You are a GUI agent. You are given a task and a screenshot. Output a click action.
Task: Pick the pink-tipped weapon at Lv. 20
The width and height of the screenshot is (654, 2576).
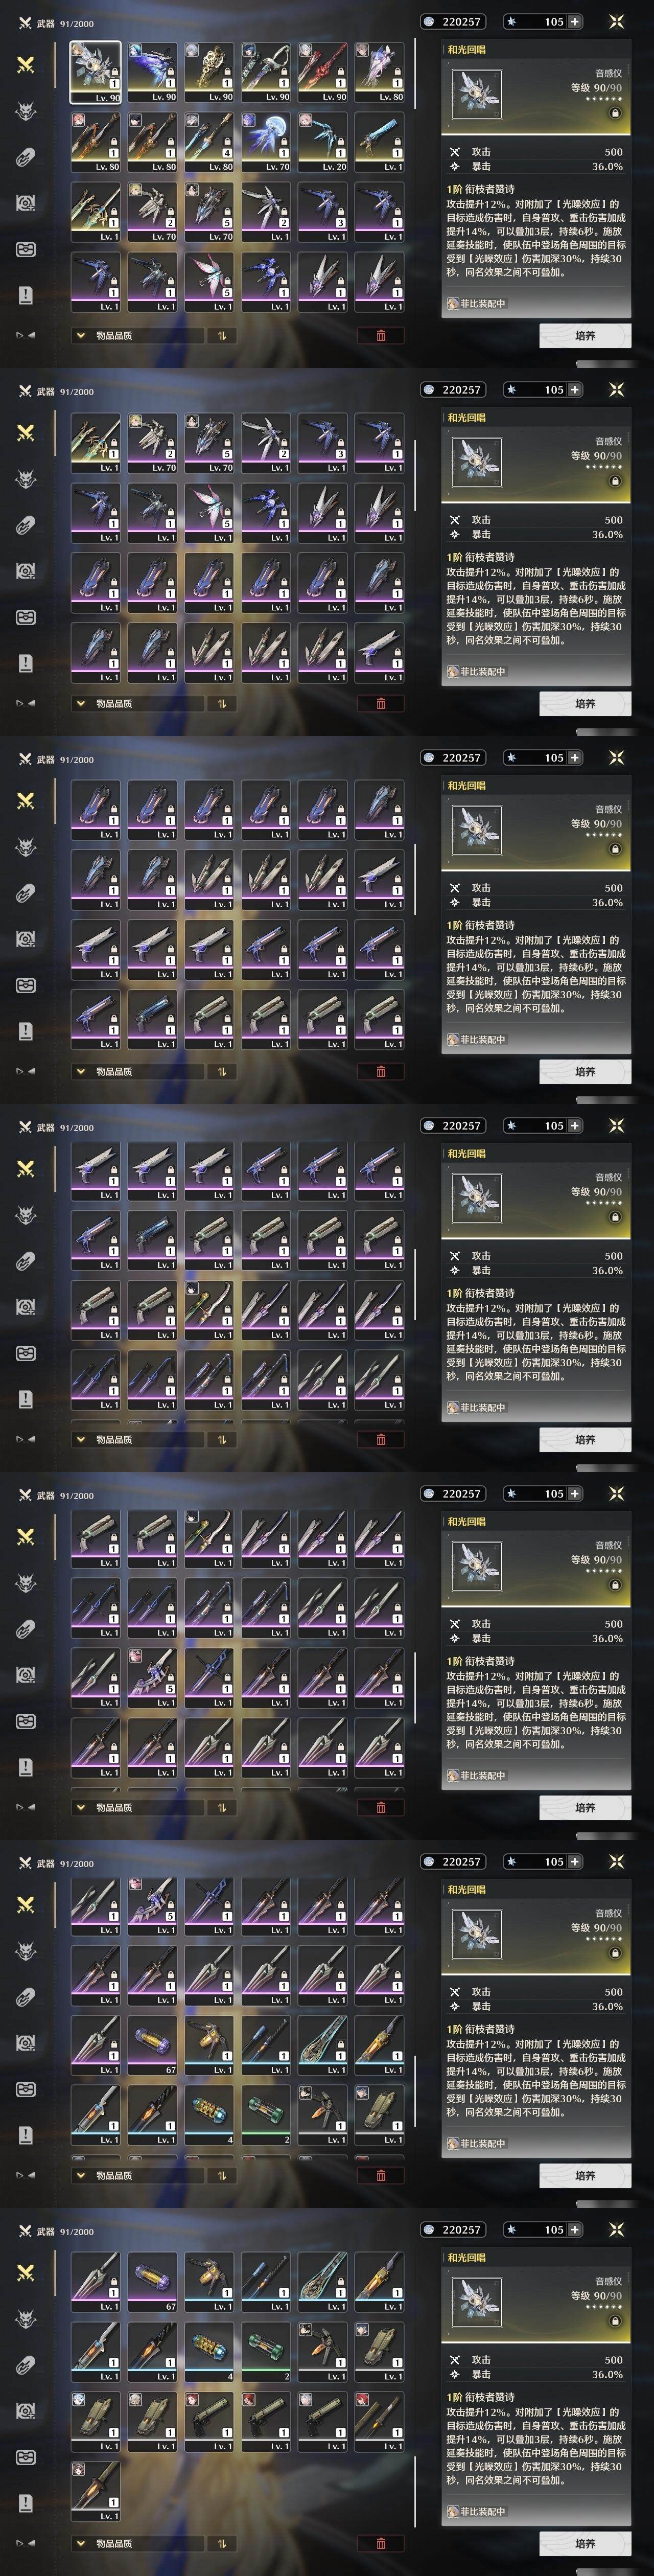(x=322, y=141)
